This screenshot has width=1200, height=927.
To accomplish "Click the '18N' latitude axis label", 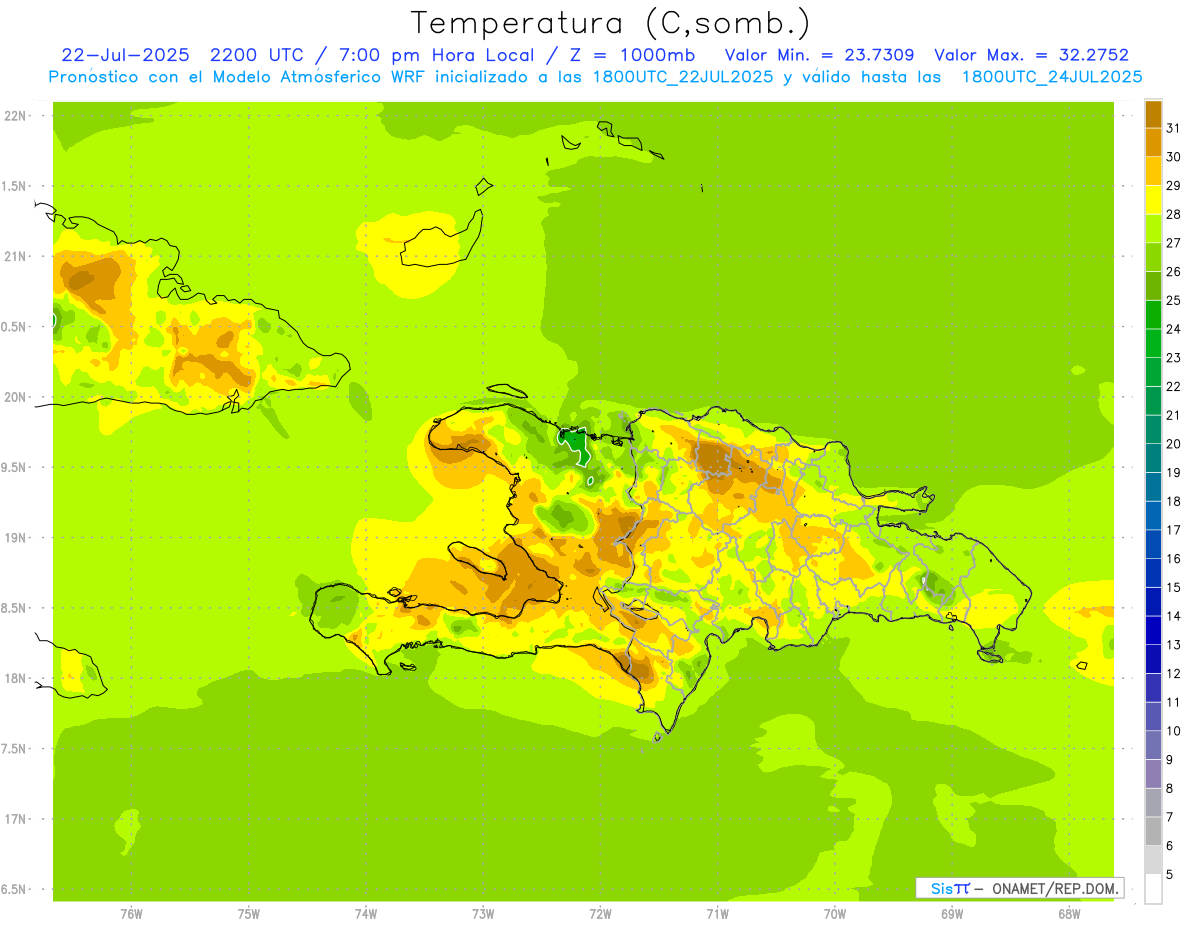I will click(15, 678).
